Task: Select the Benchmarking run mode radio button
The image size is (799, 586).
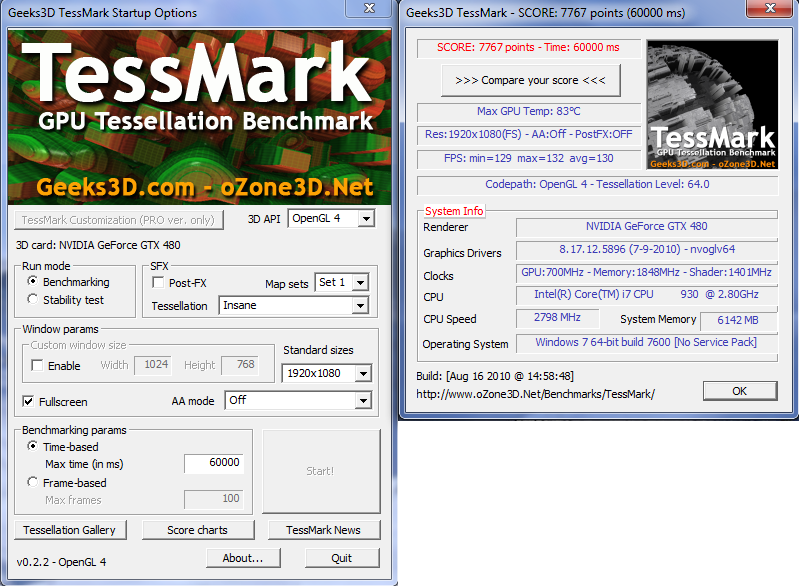Action: pyautogui.click(x=33, y=281)
